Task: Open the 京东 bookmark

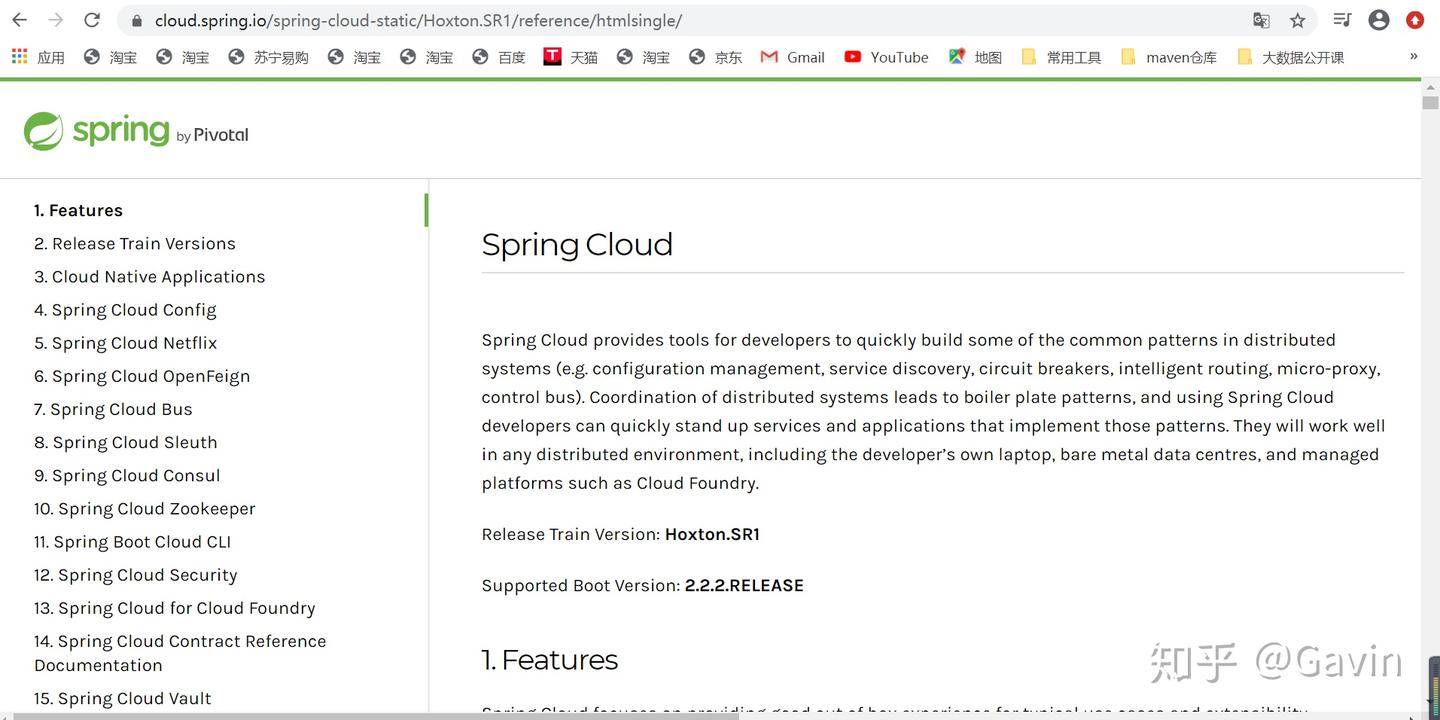Action: coord(715,57)
